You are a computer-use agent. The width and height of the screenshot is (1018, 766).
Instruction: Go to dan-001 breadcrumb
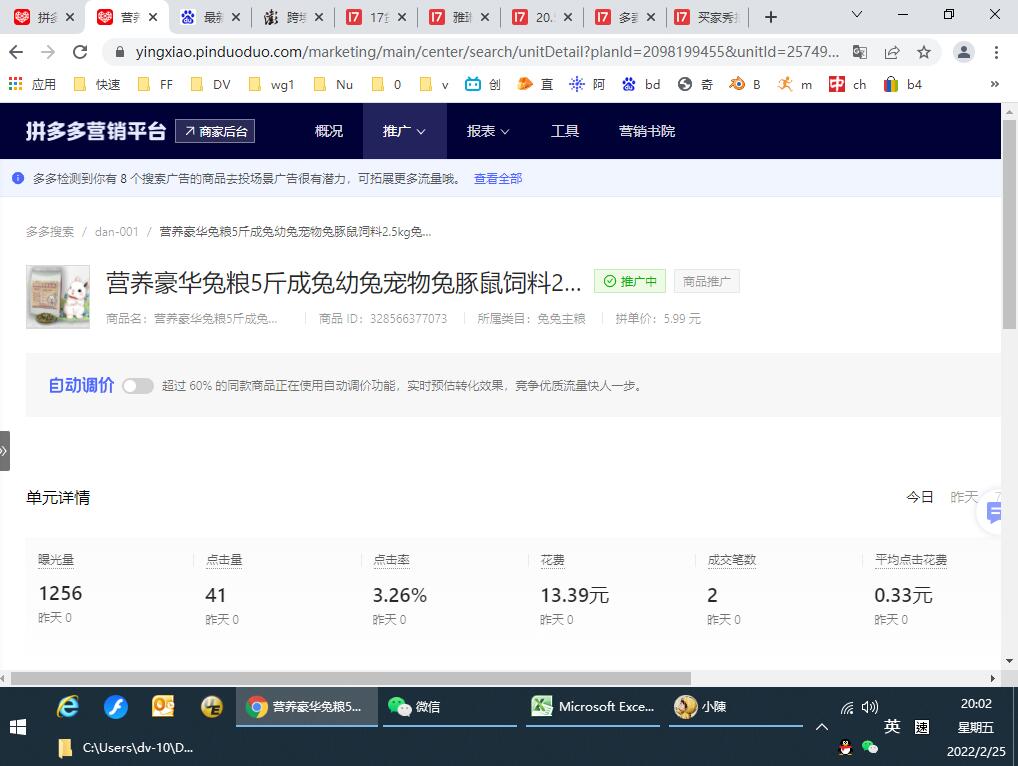[x=116, y=232]
